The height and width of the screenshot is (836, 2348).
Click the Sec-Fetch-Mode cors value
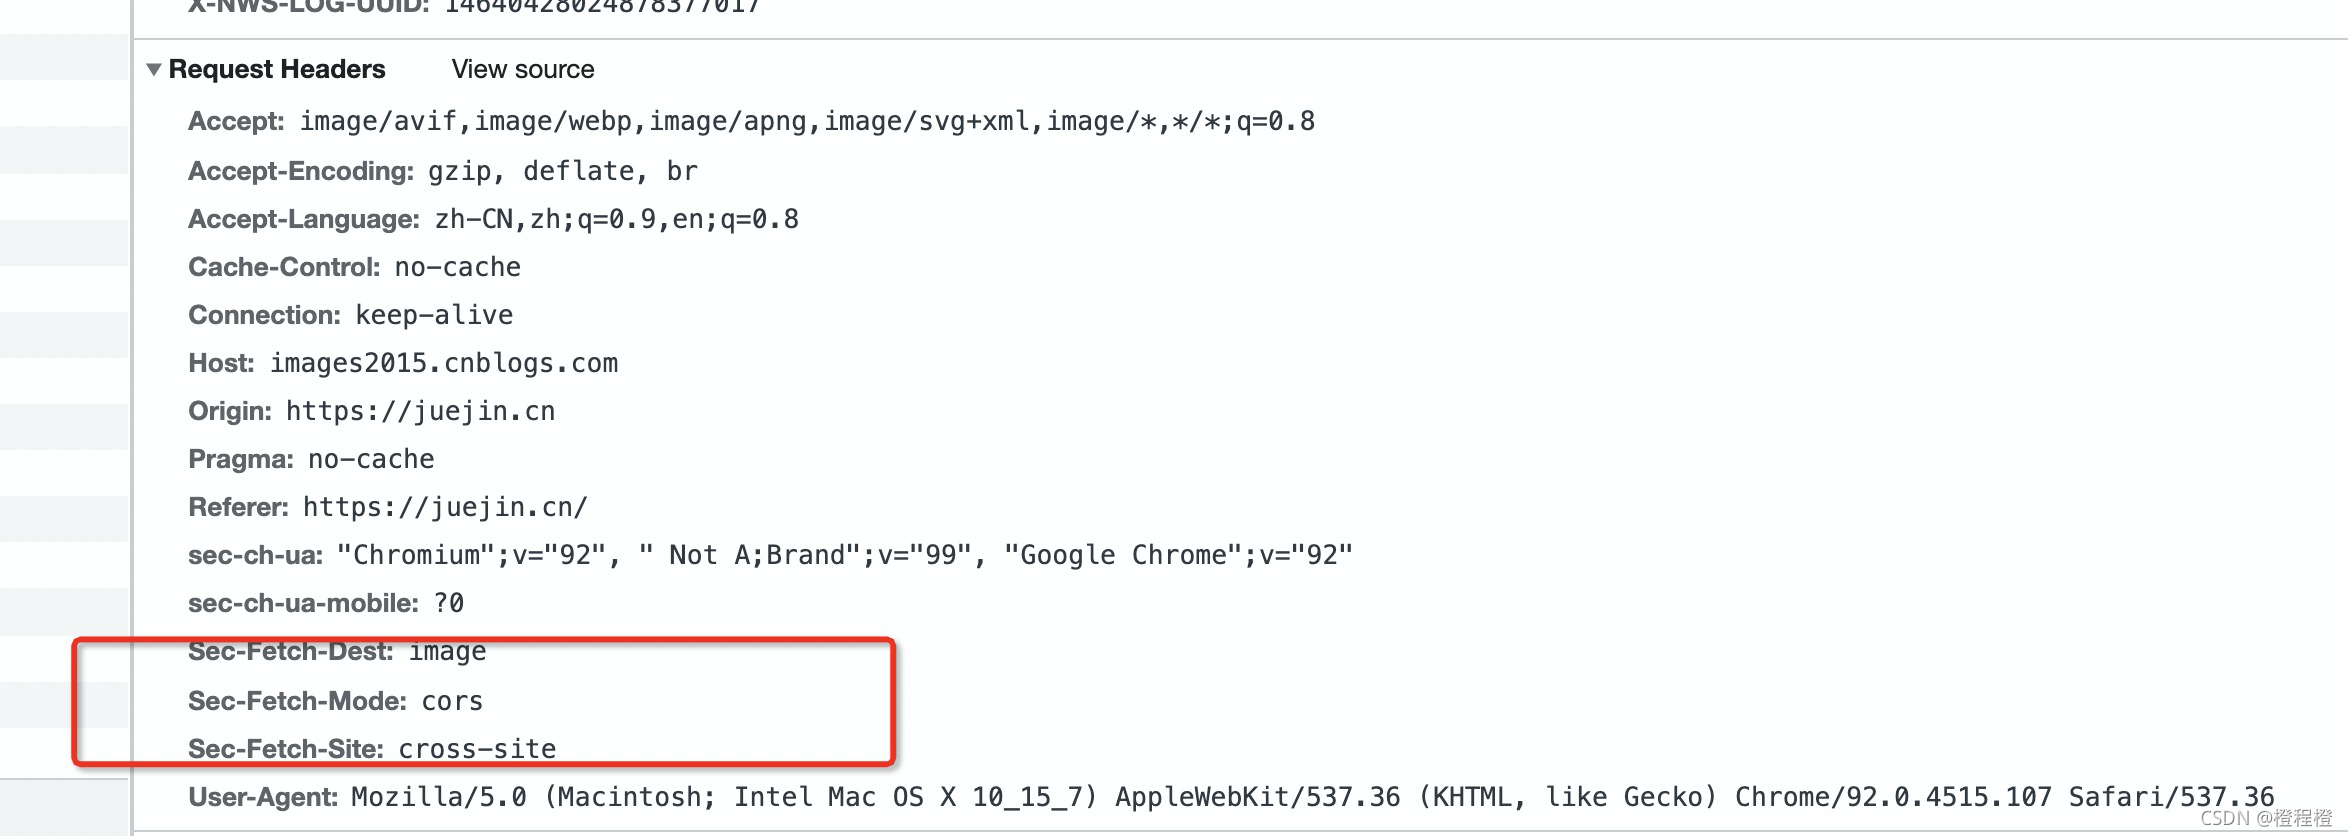pyautogui.click(x=452, y=701)
